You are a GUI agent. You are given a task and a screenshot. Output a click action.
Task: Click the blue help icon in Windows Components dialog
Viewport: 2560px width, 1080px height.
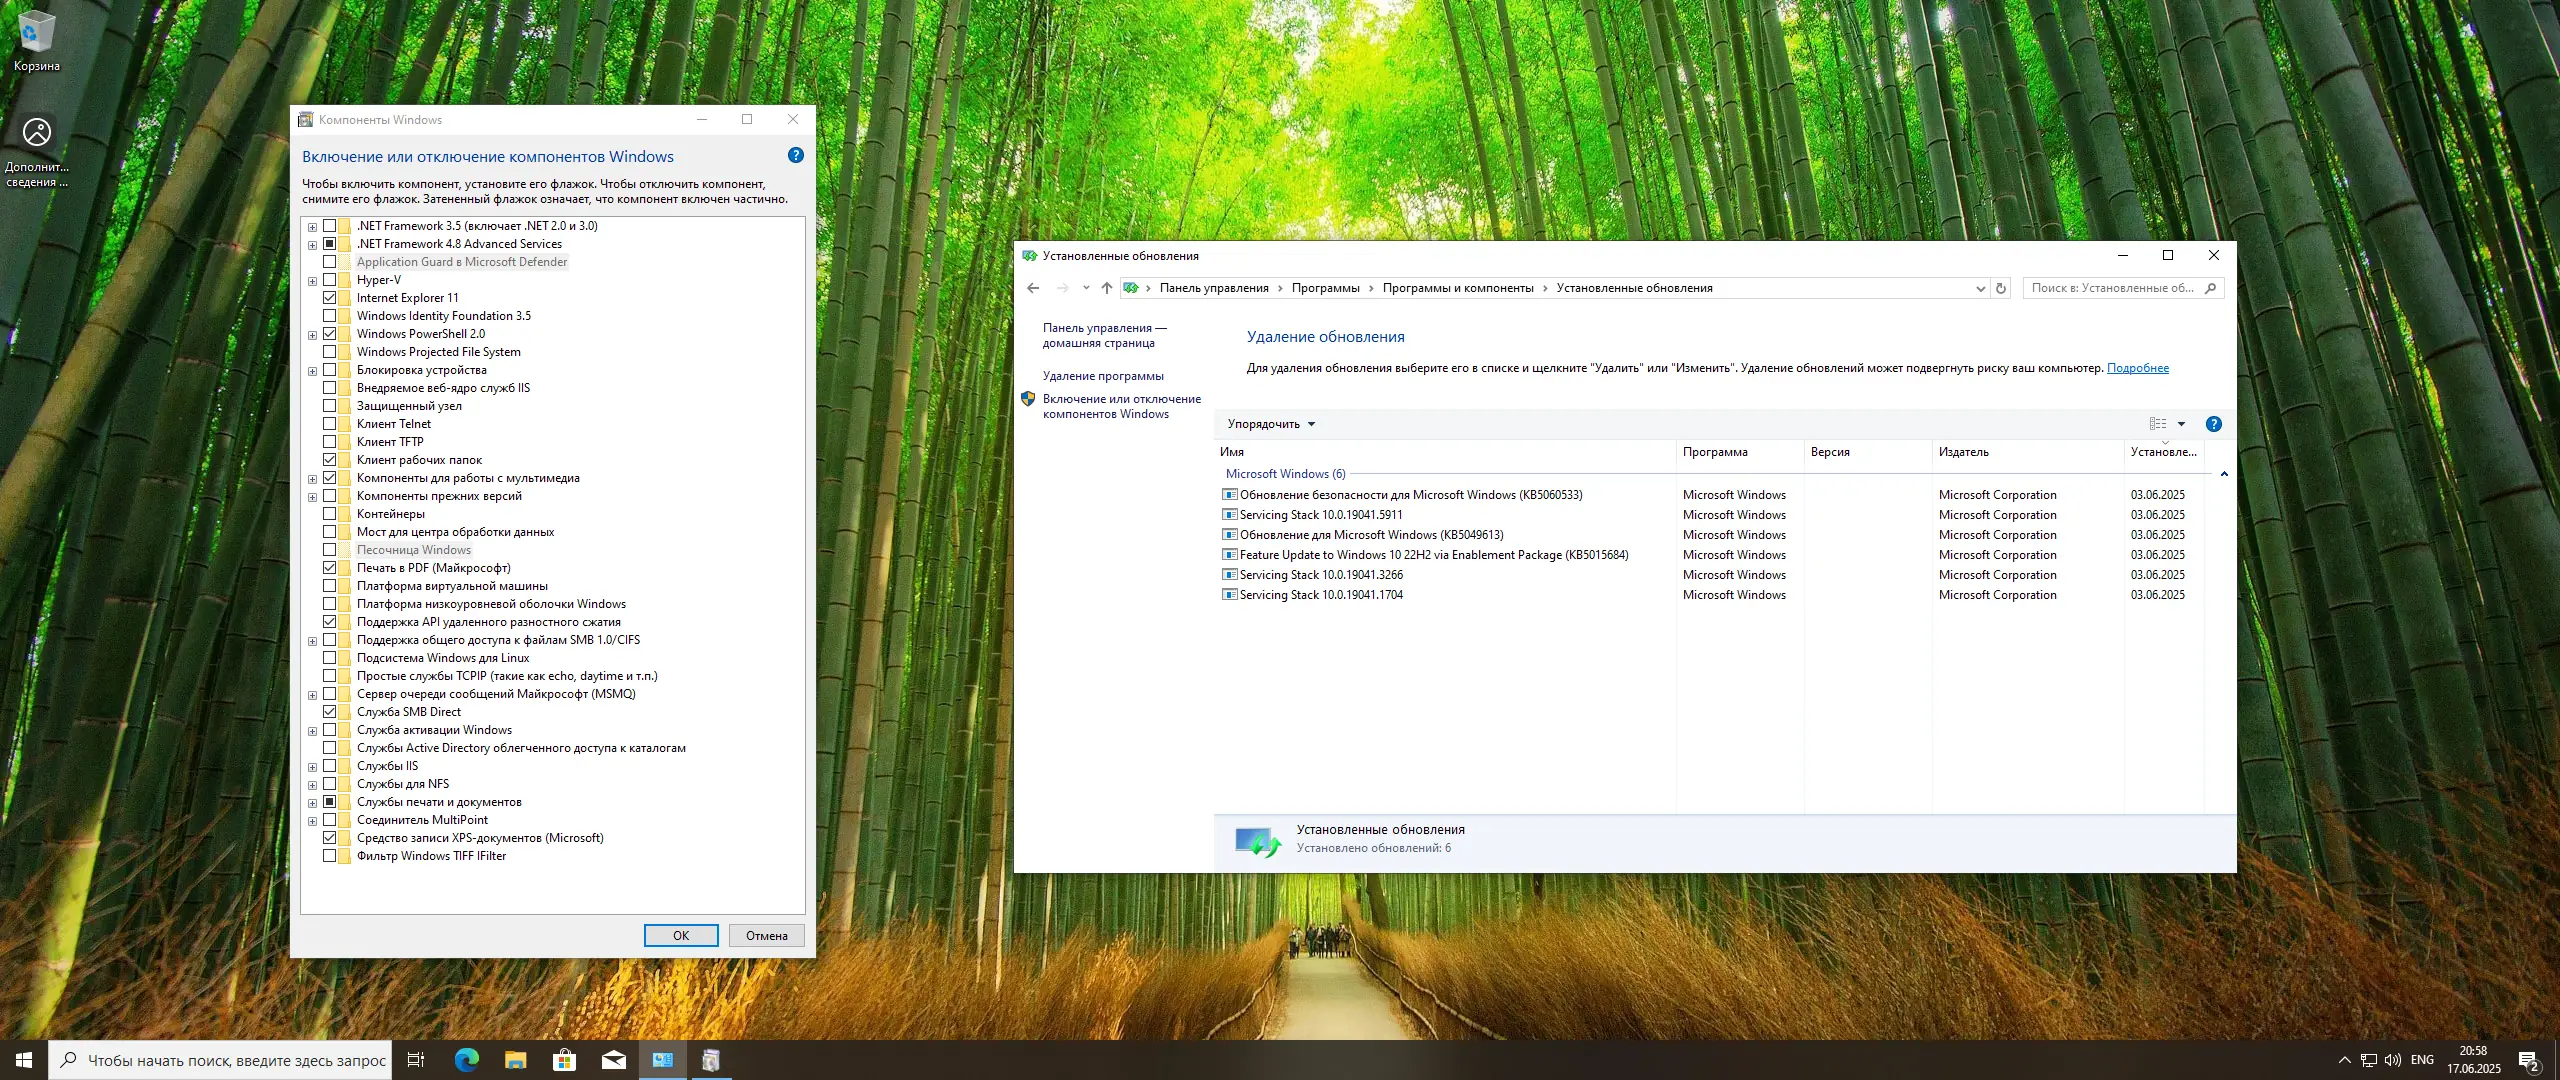(x=795, y=155)
